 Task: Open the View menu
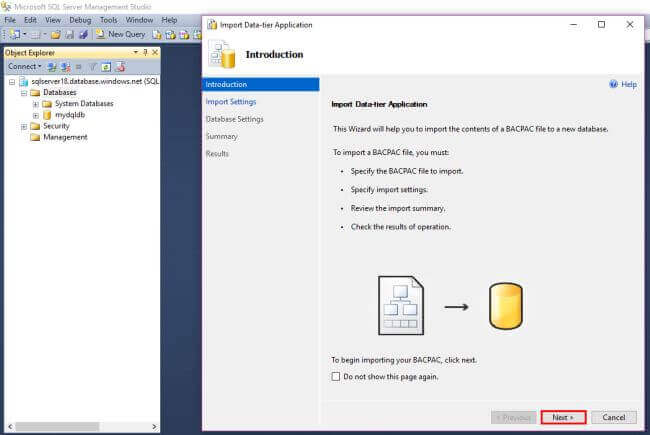tap(53, 20)
